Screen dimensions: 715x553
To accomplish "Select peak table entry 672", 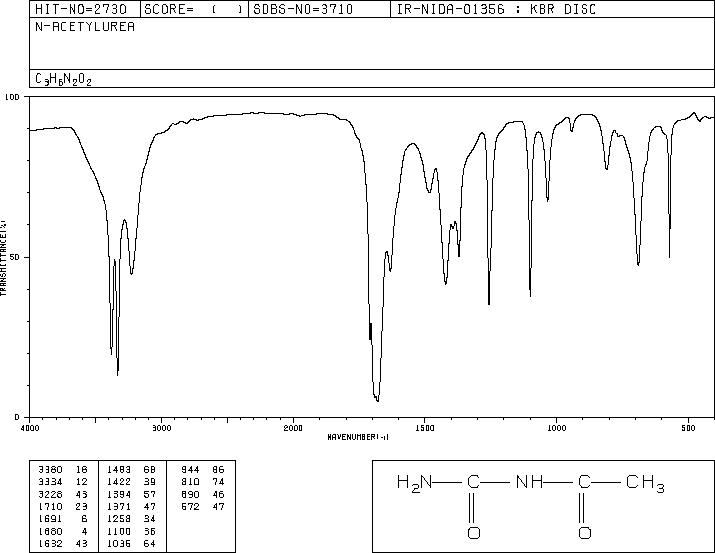I will click(190, 506).
